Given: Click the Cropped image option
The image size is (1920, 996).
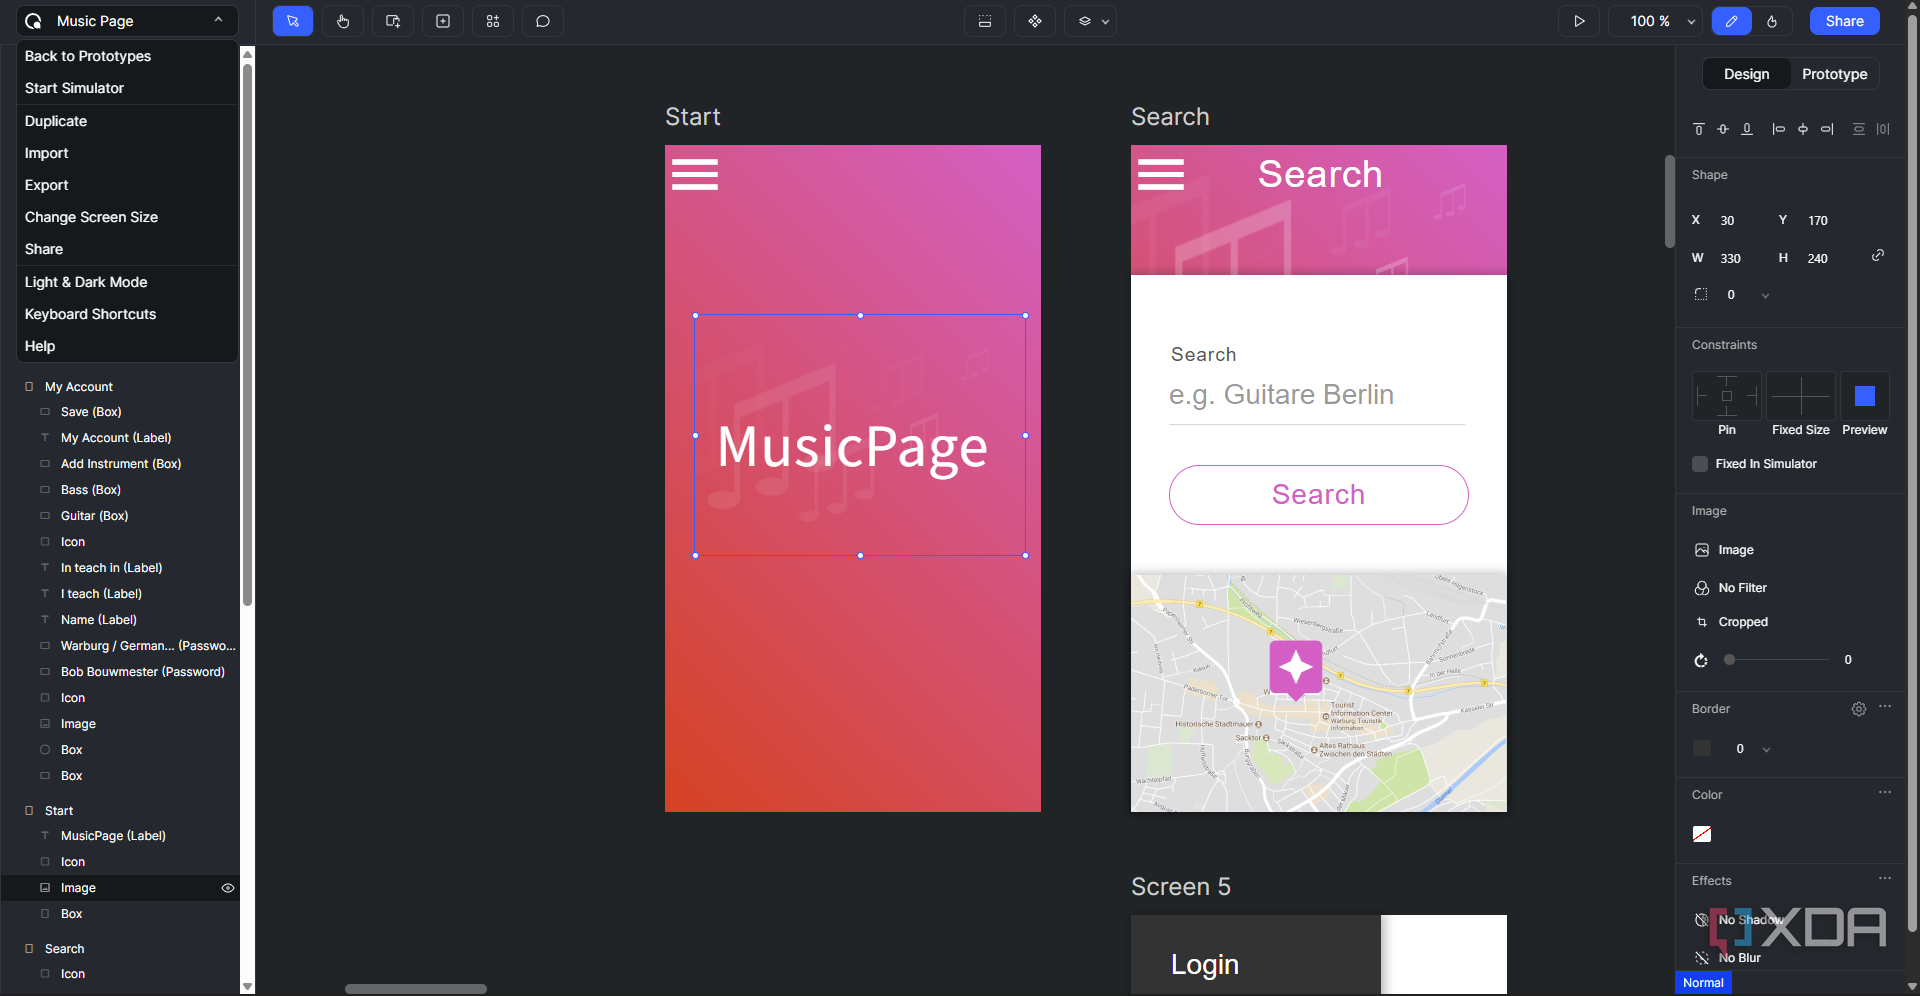Looking at the screenshot, I should (x=1742, y=622).
